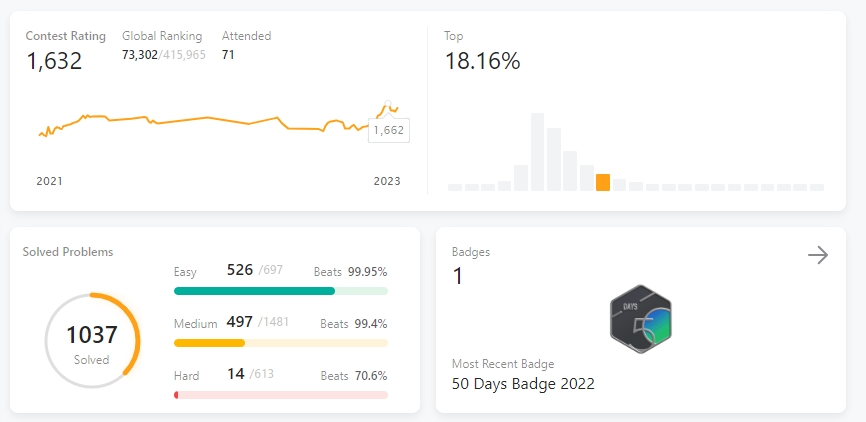Click the 1,662 rating tooltip

click(x=387, y=130)
